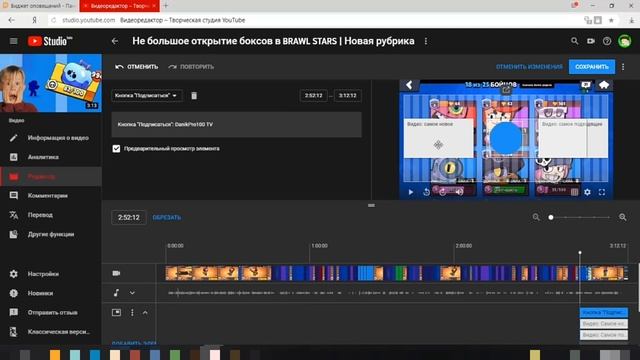Adjust the timeline zoom slider handle

pos(551,218)
